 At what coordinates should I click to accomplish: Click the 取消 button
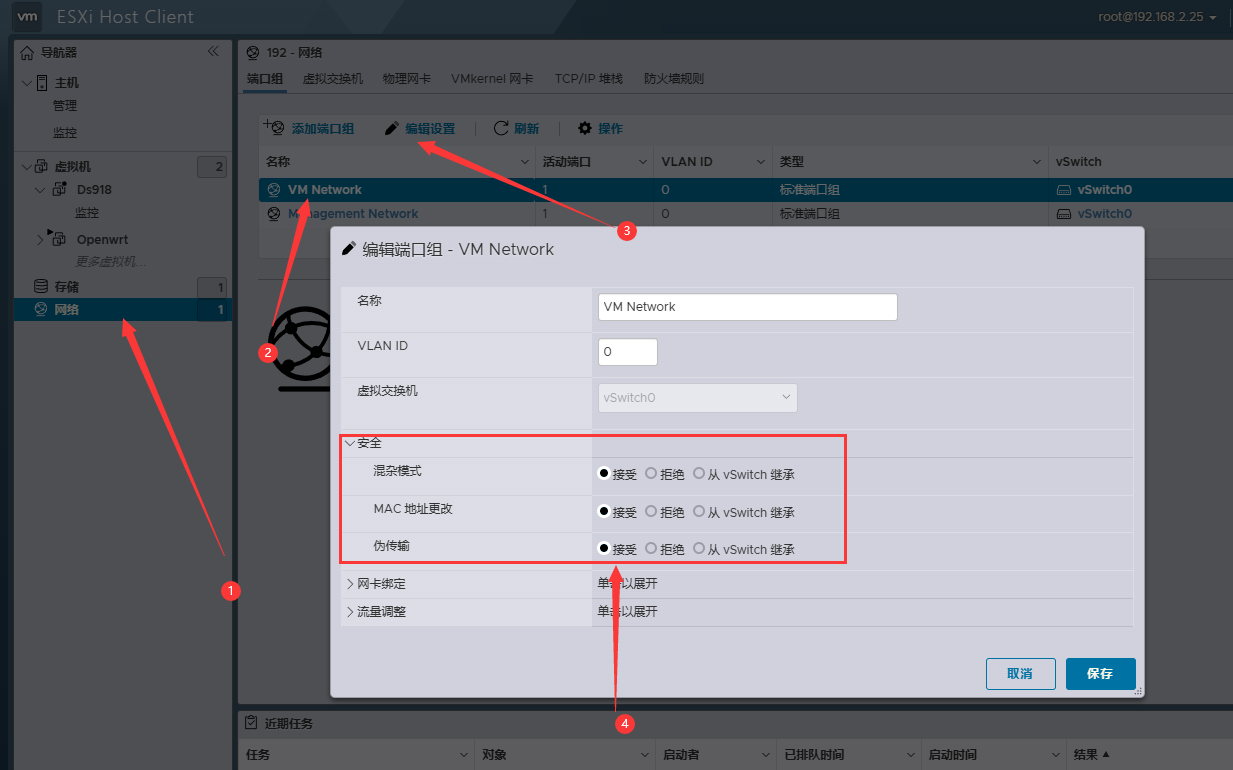coord(1021,674)
